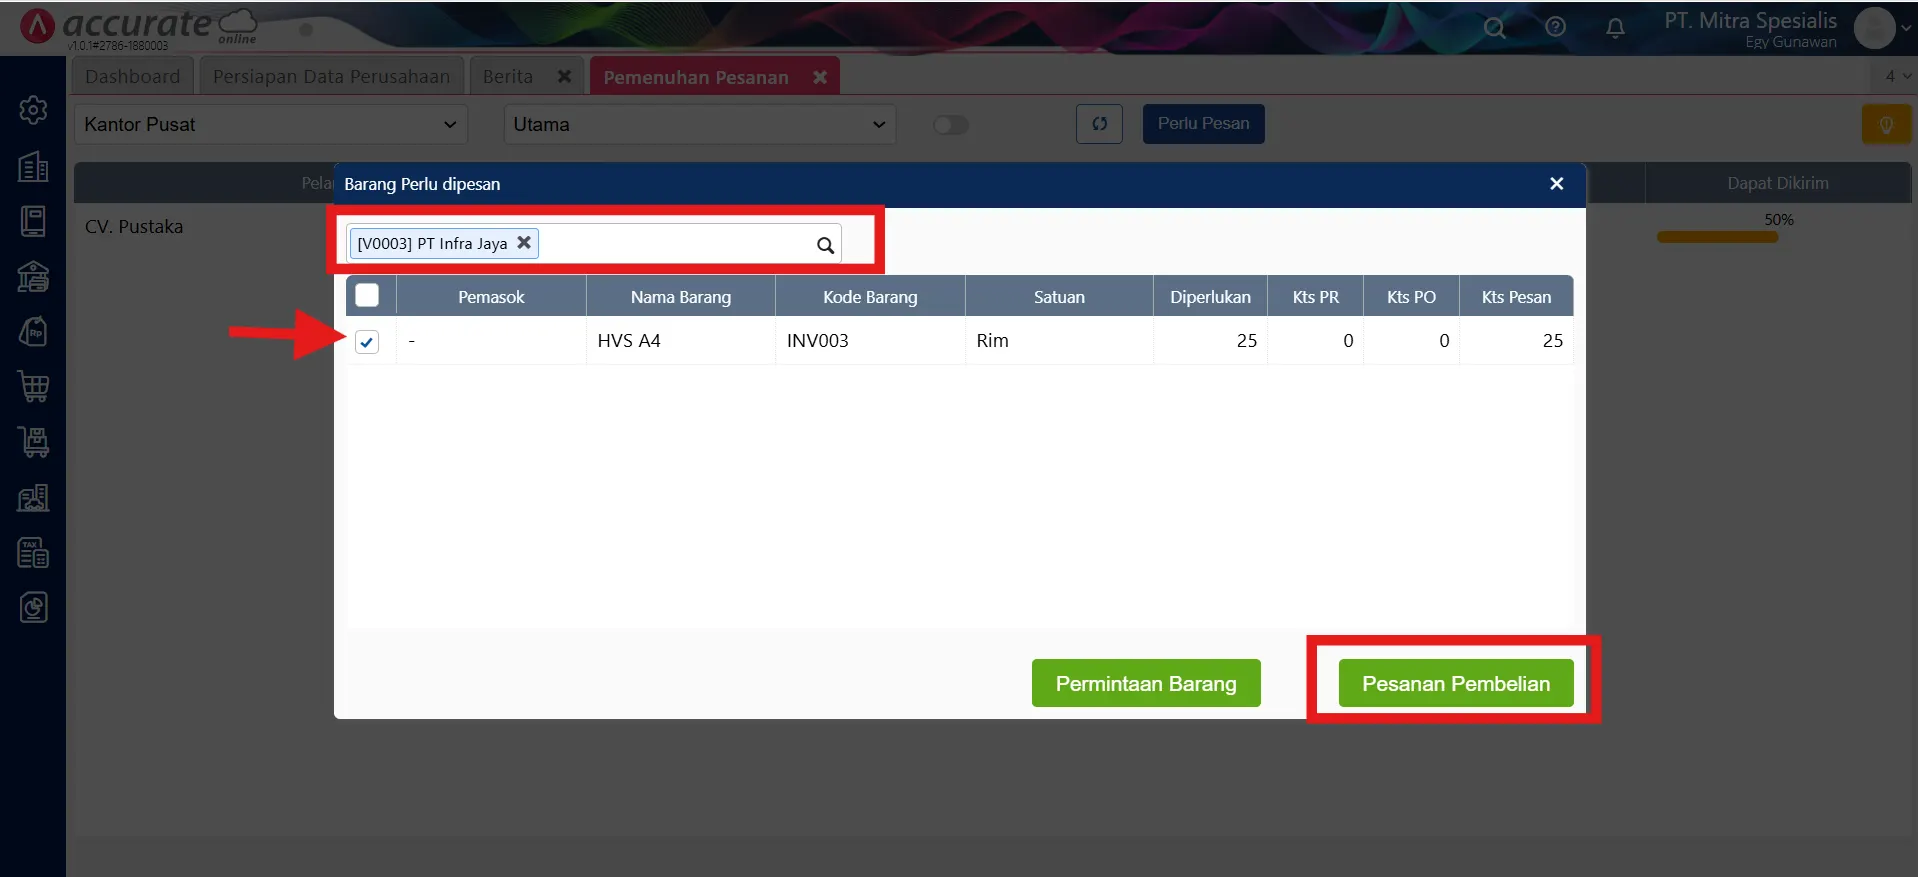Click the Kts PR column header
The height and width of the screenshot is (877, 1918).
[1315, 297]
